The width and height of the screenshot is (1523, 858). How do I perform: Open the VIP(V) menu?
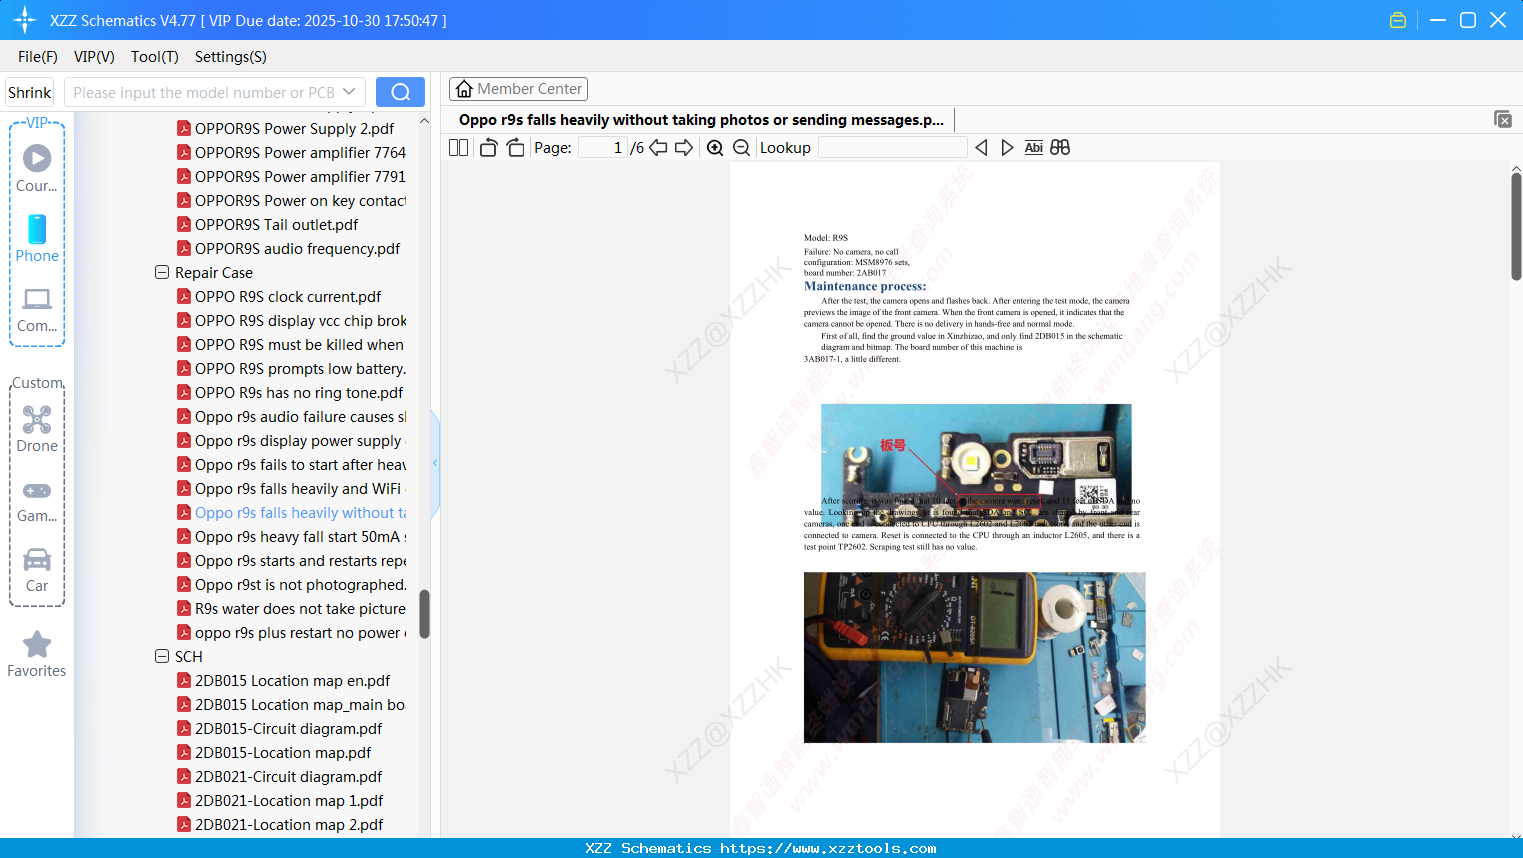click(x=94, y=57)
